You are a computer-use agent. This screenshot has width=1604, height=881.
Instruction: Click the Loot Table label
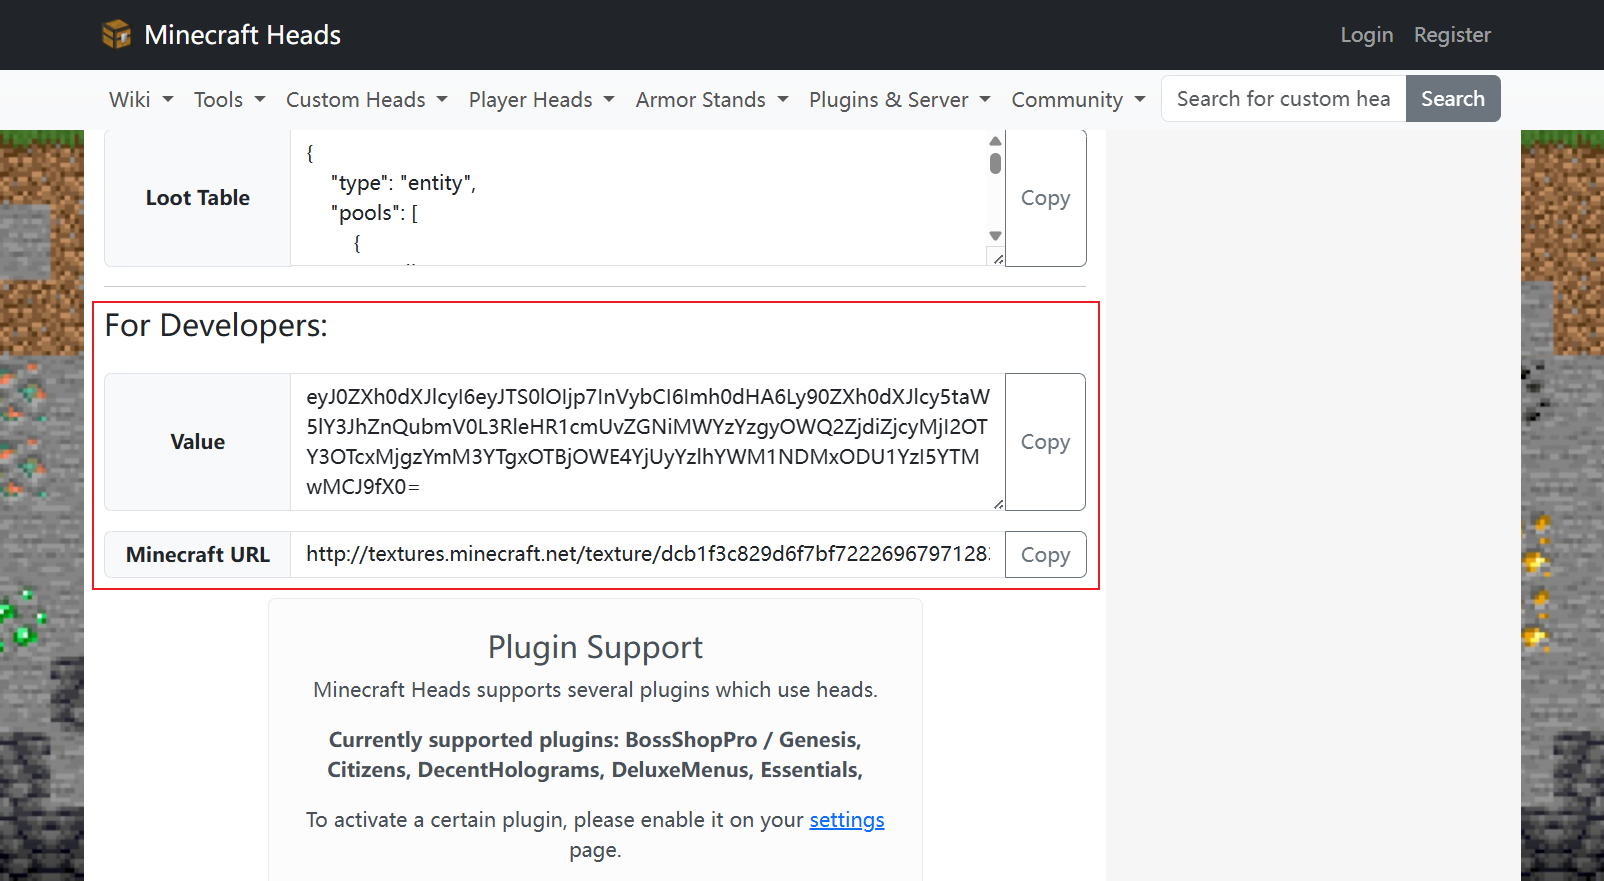pos(198,198)
